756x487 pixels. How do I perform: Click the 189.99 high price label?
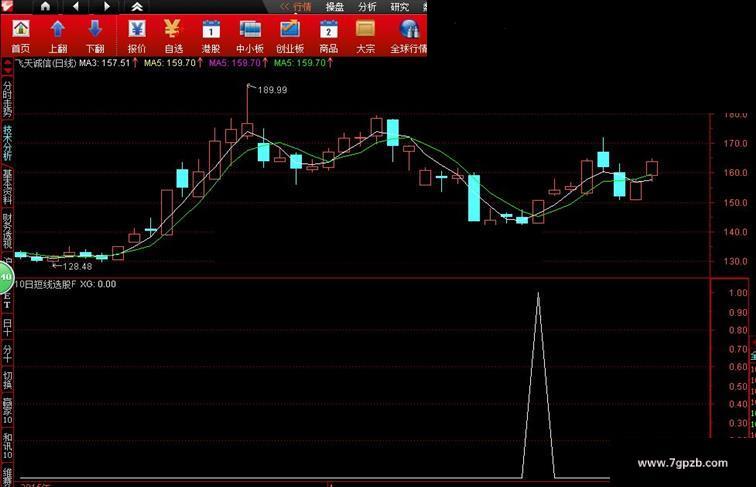272,90
